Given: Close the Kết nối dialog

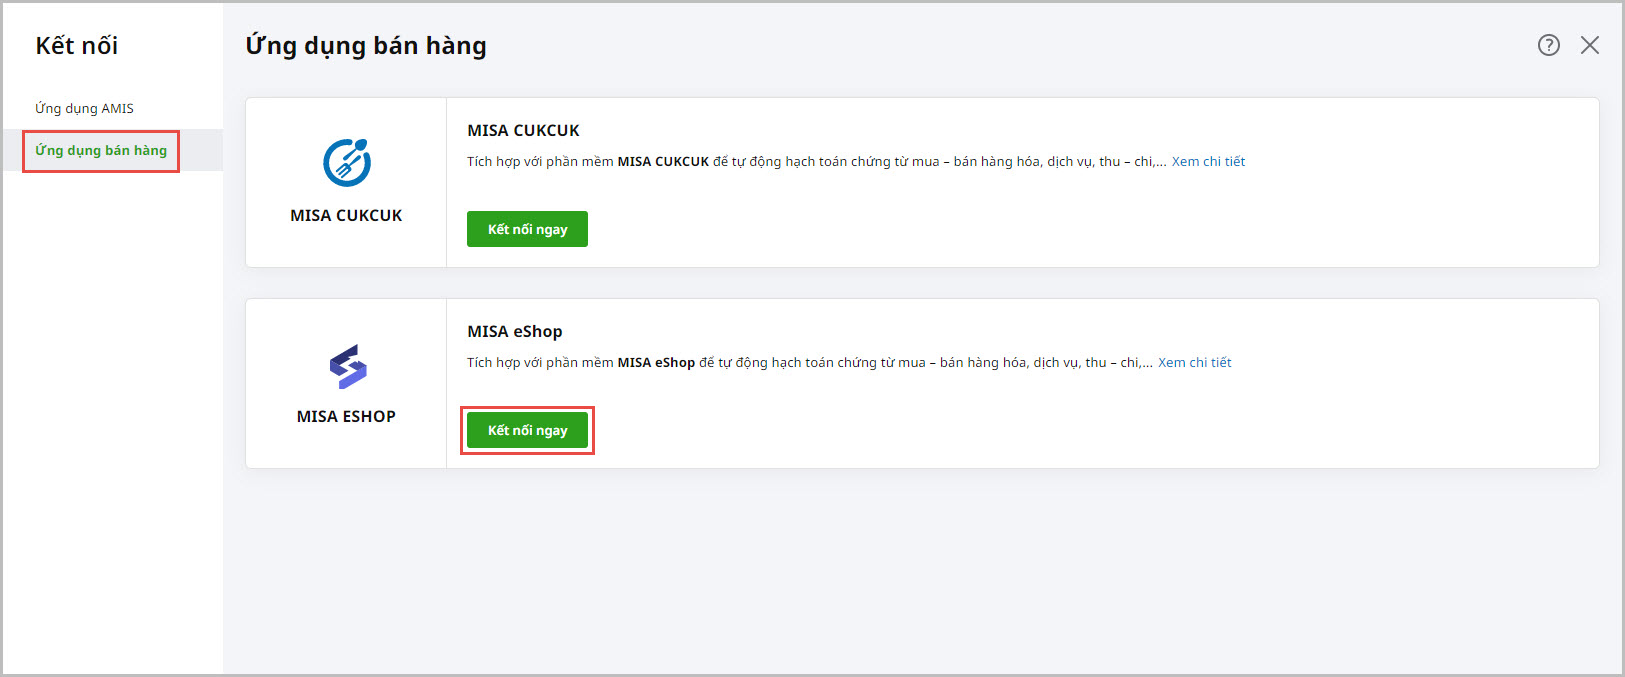Looking at the screenshot, I should [1590, 45].
